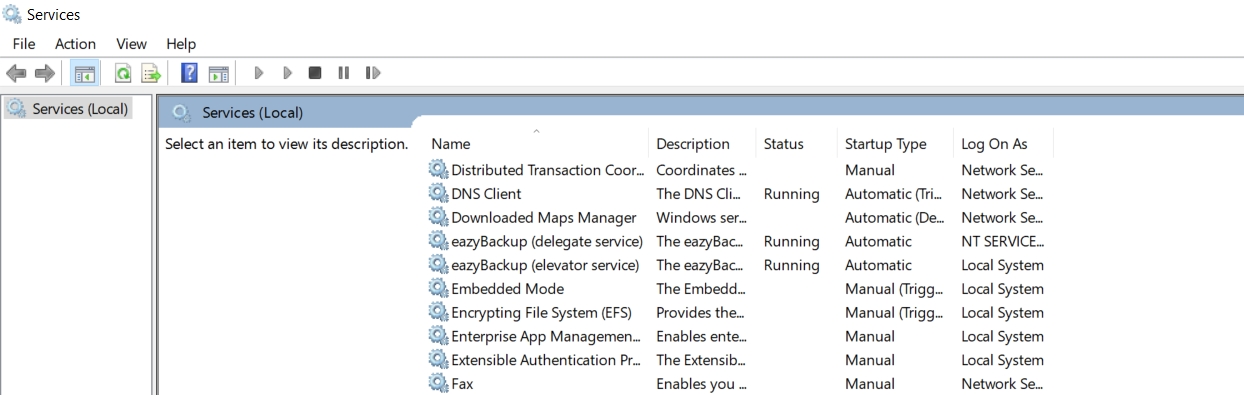Viewport: 1244px width, 395px height.
Task: Click the Refresh toolbar icon
Action: [123, 73]
